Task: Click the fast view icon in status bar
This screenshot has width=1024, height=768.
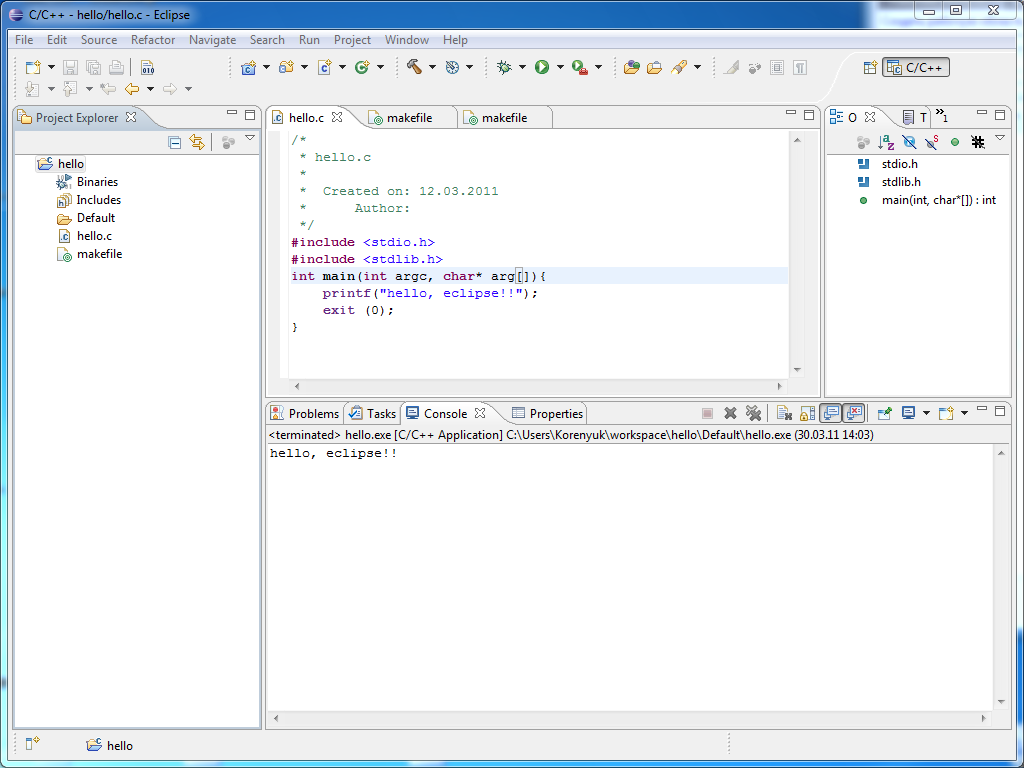Action: point(33,744)
